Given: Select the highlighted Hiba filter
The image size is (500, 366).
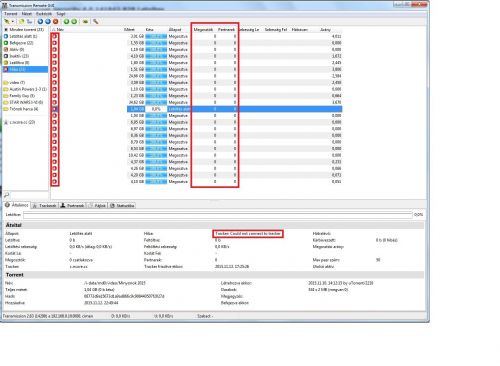Looking at the screenshot, I should tap(25, 69).
